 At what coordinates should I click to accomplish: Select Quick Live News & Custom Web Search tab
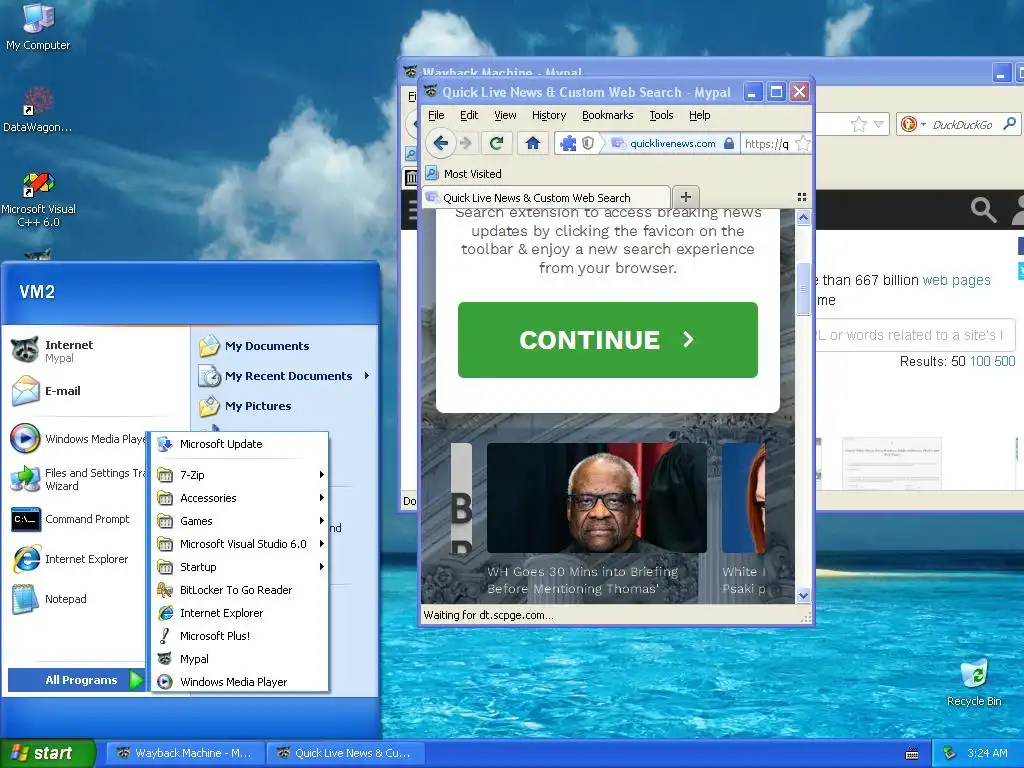tap(546, 197)
